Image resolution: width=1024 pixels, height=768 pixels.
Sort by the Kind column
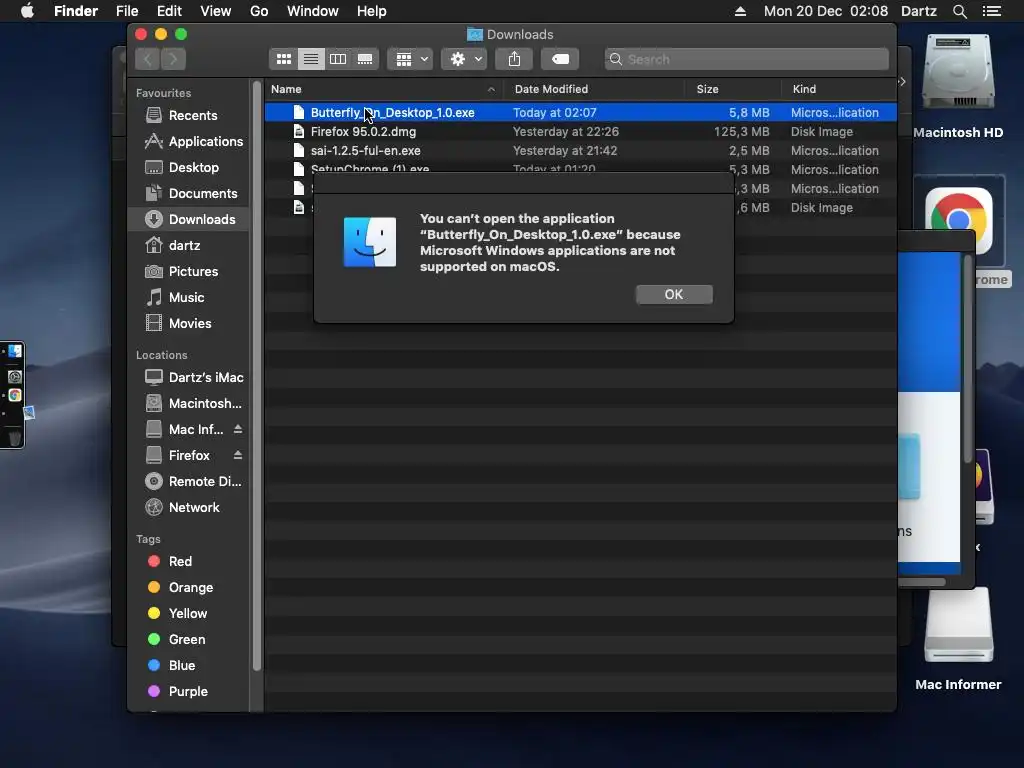click(839, 89)
